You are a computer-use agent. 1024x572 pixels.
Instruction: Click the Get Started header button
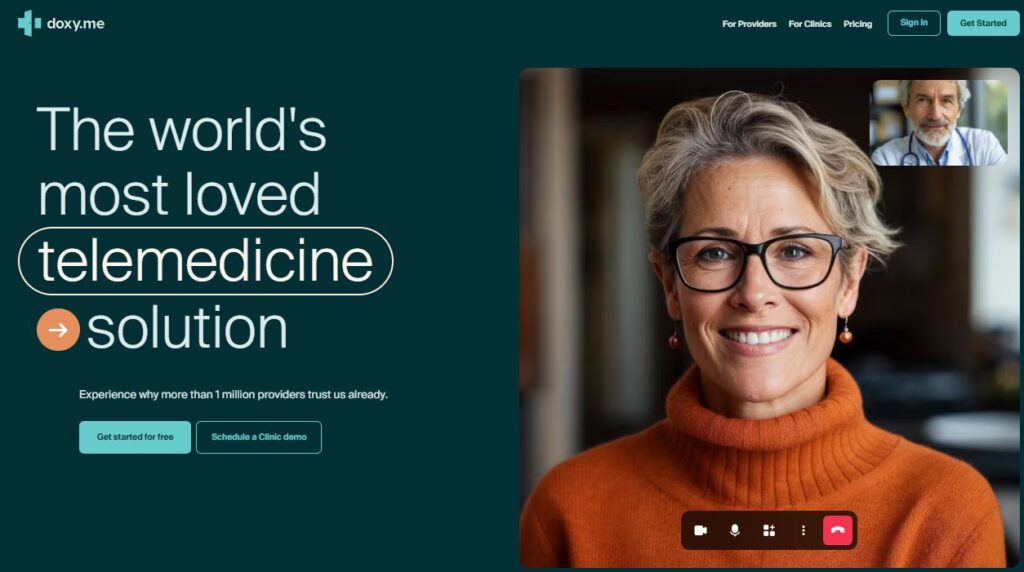[983, 23]
